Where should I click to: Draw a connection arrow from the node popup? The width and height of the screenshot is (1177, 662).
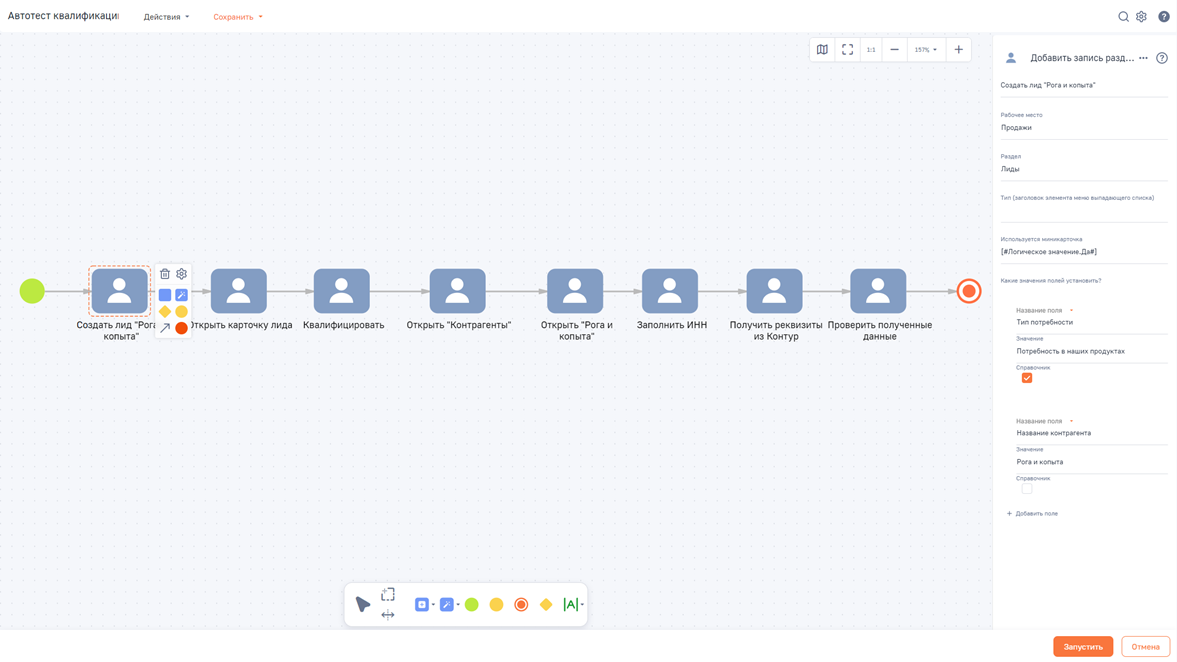coord(164,328)
